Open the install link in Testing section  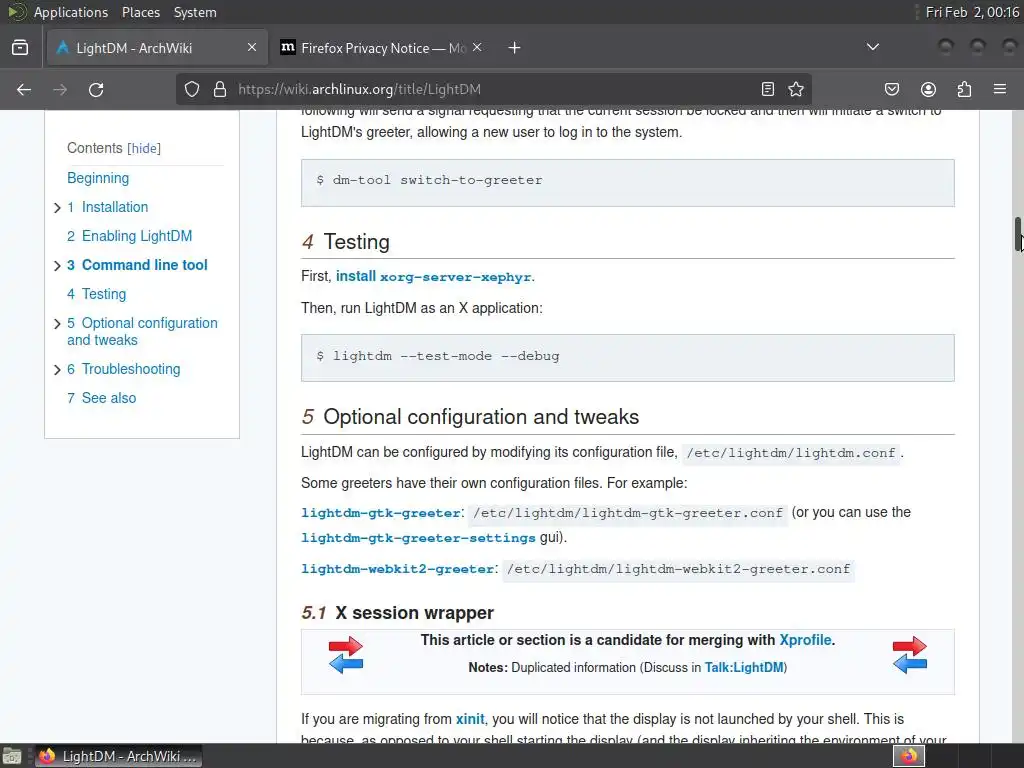(355, 276)
